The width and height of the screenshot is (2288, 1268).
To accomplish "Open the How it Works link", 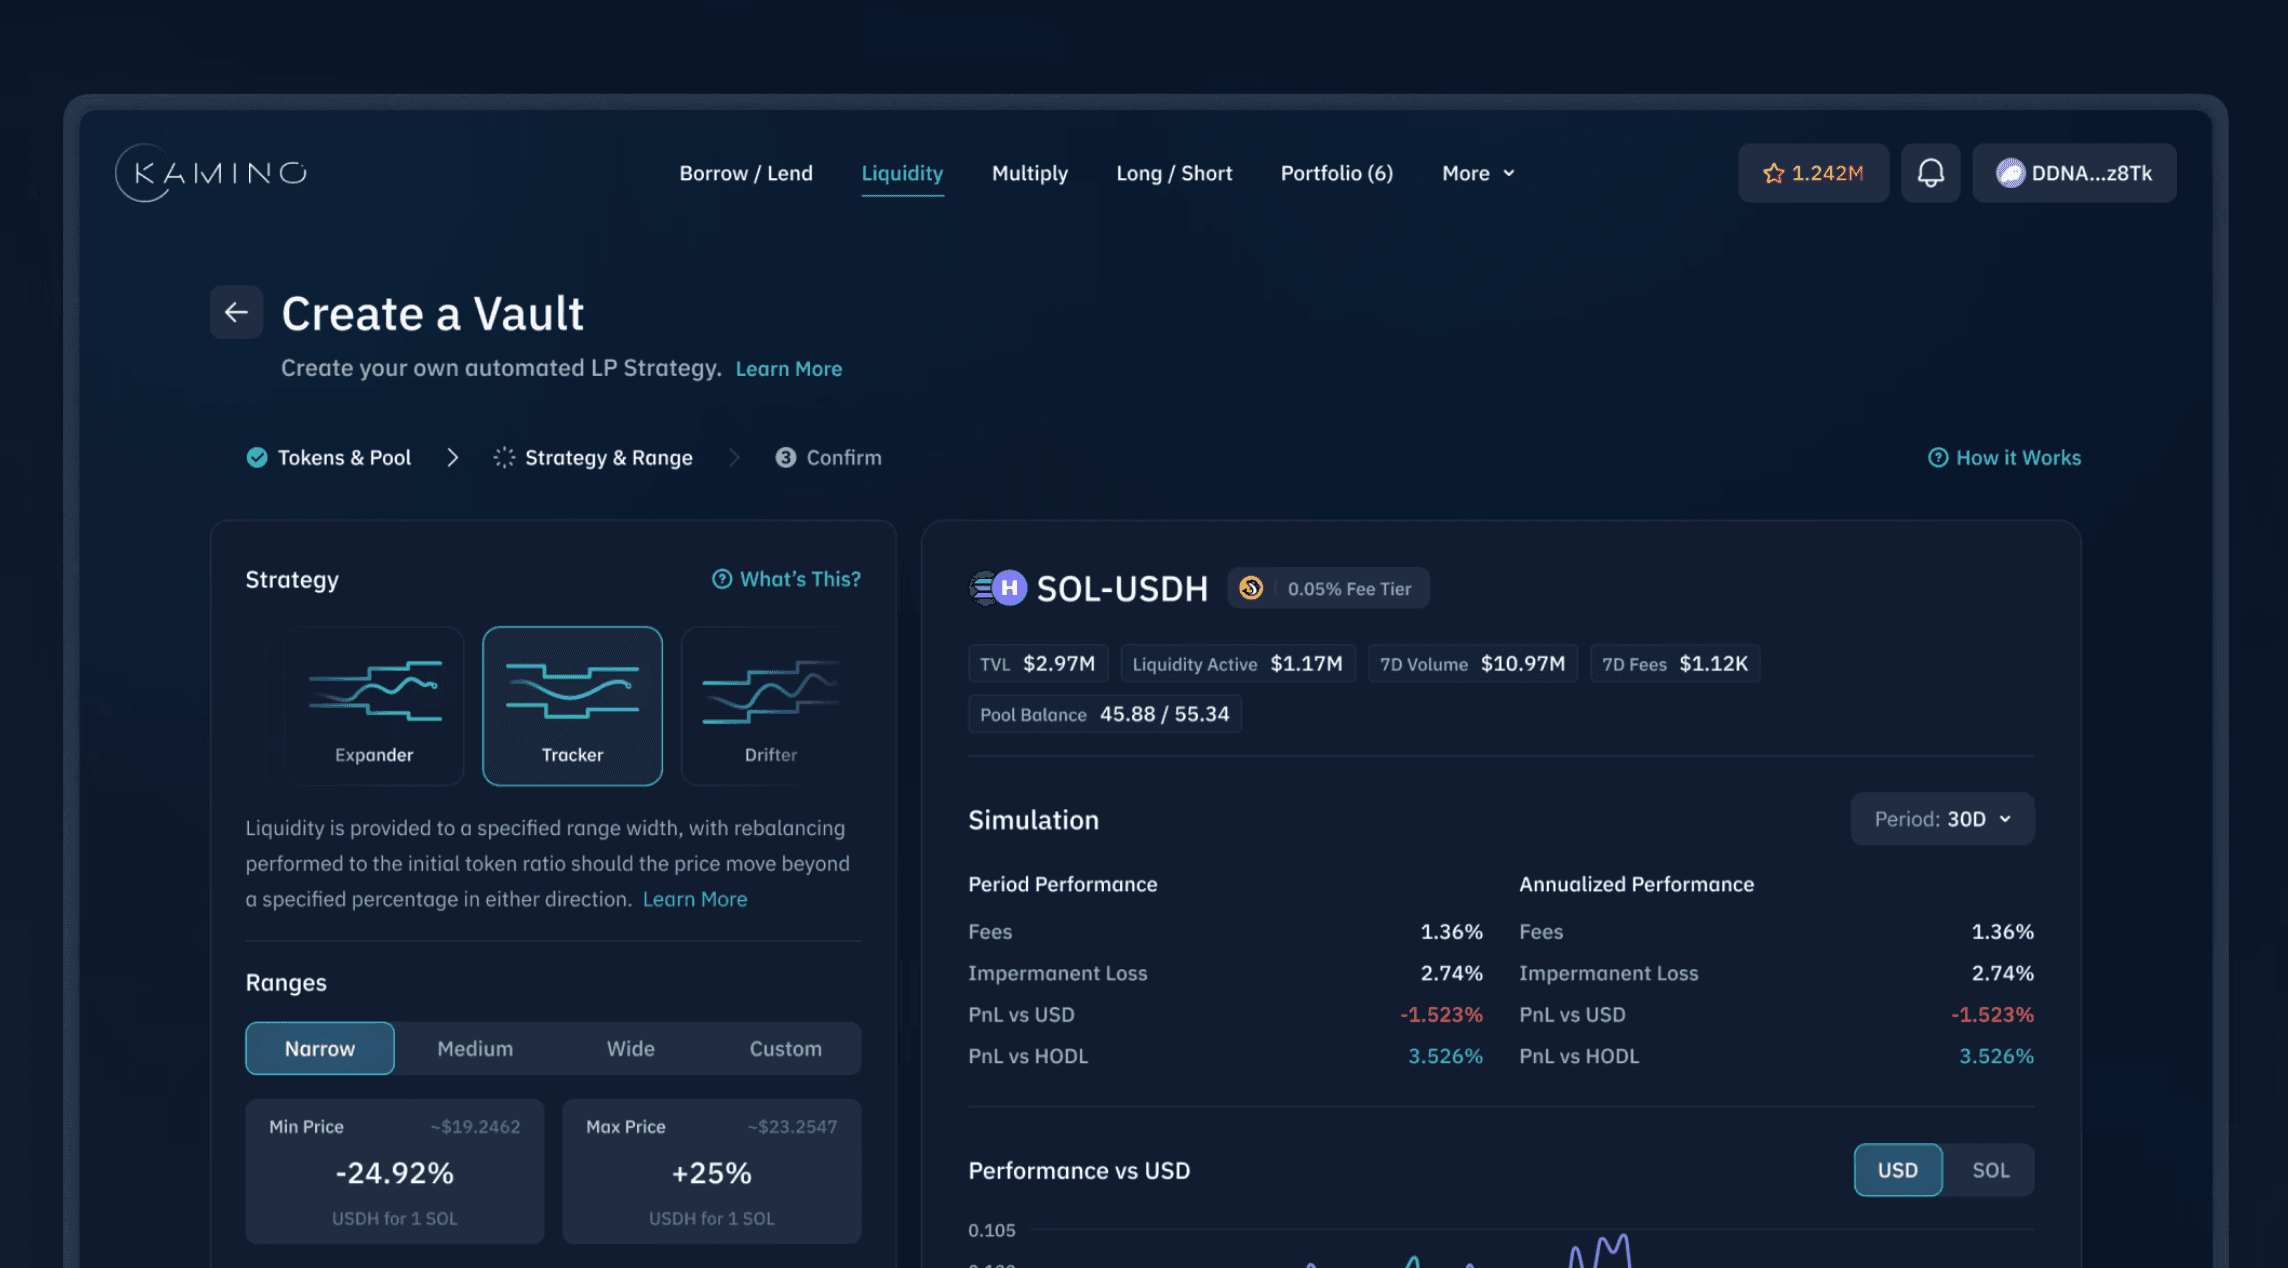I will click(2004, 457).
